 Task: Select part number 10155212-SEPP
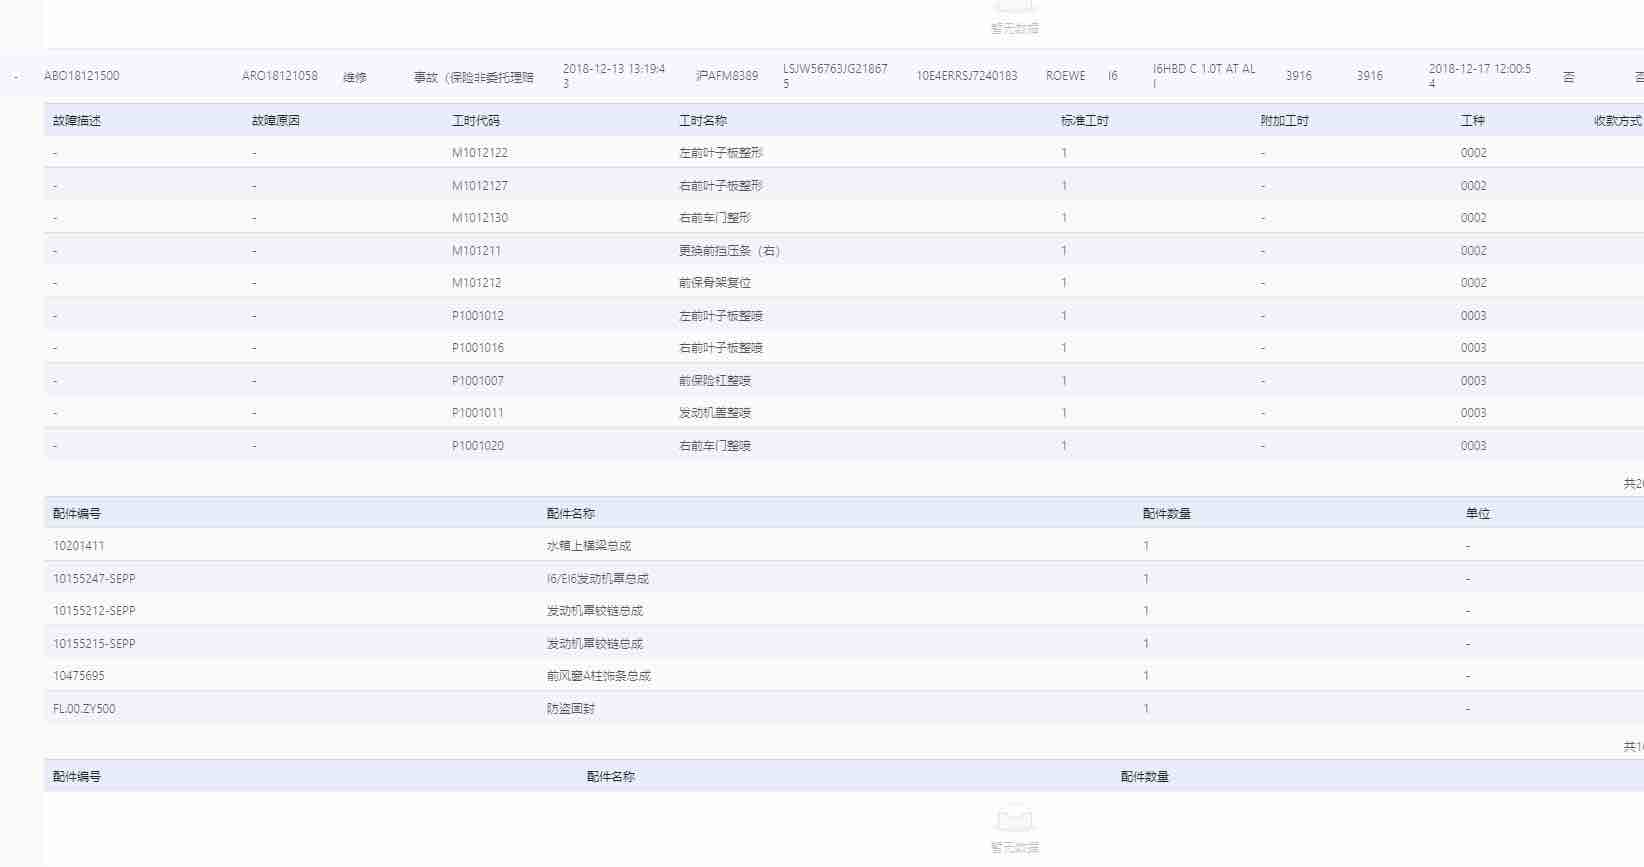click(94, 611)
